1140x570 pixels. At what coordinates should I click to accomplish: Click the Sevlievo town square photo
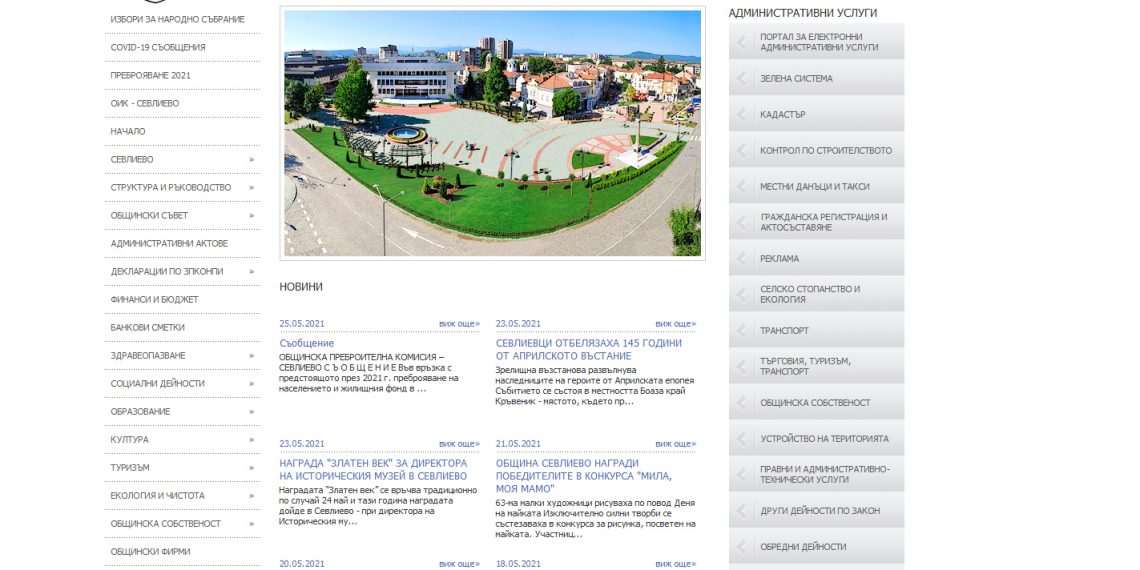[492, 133]
